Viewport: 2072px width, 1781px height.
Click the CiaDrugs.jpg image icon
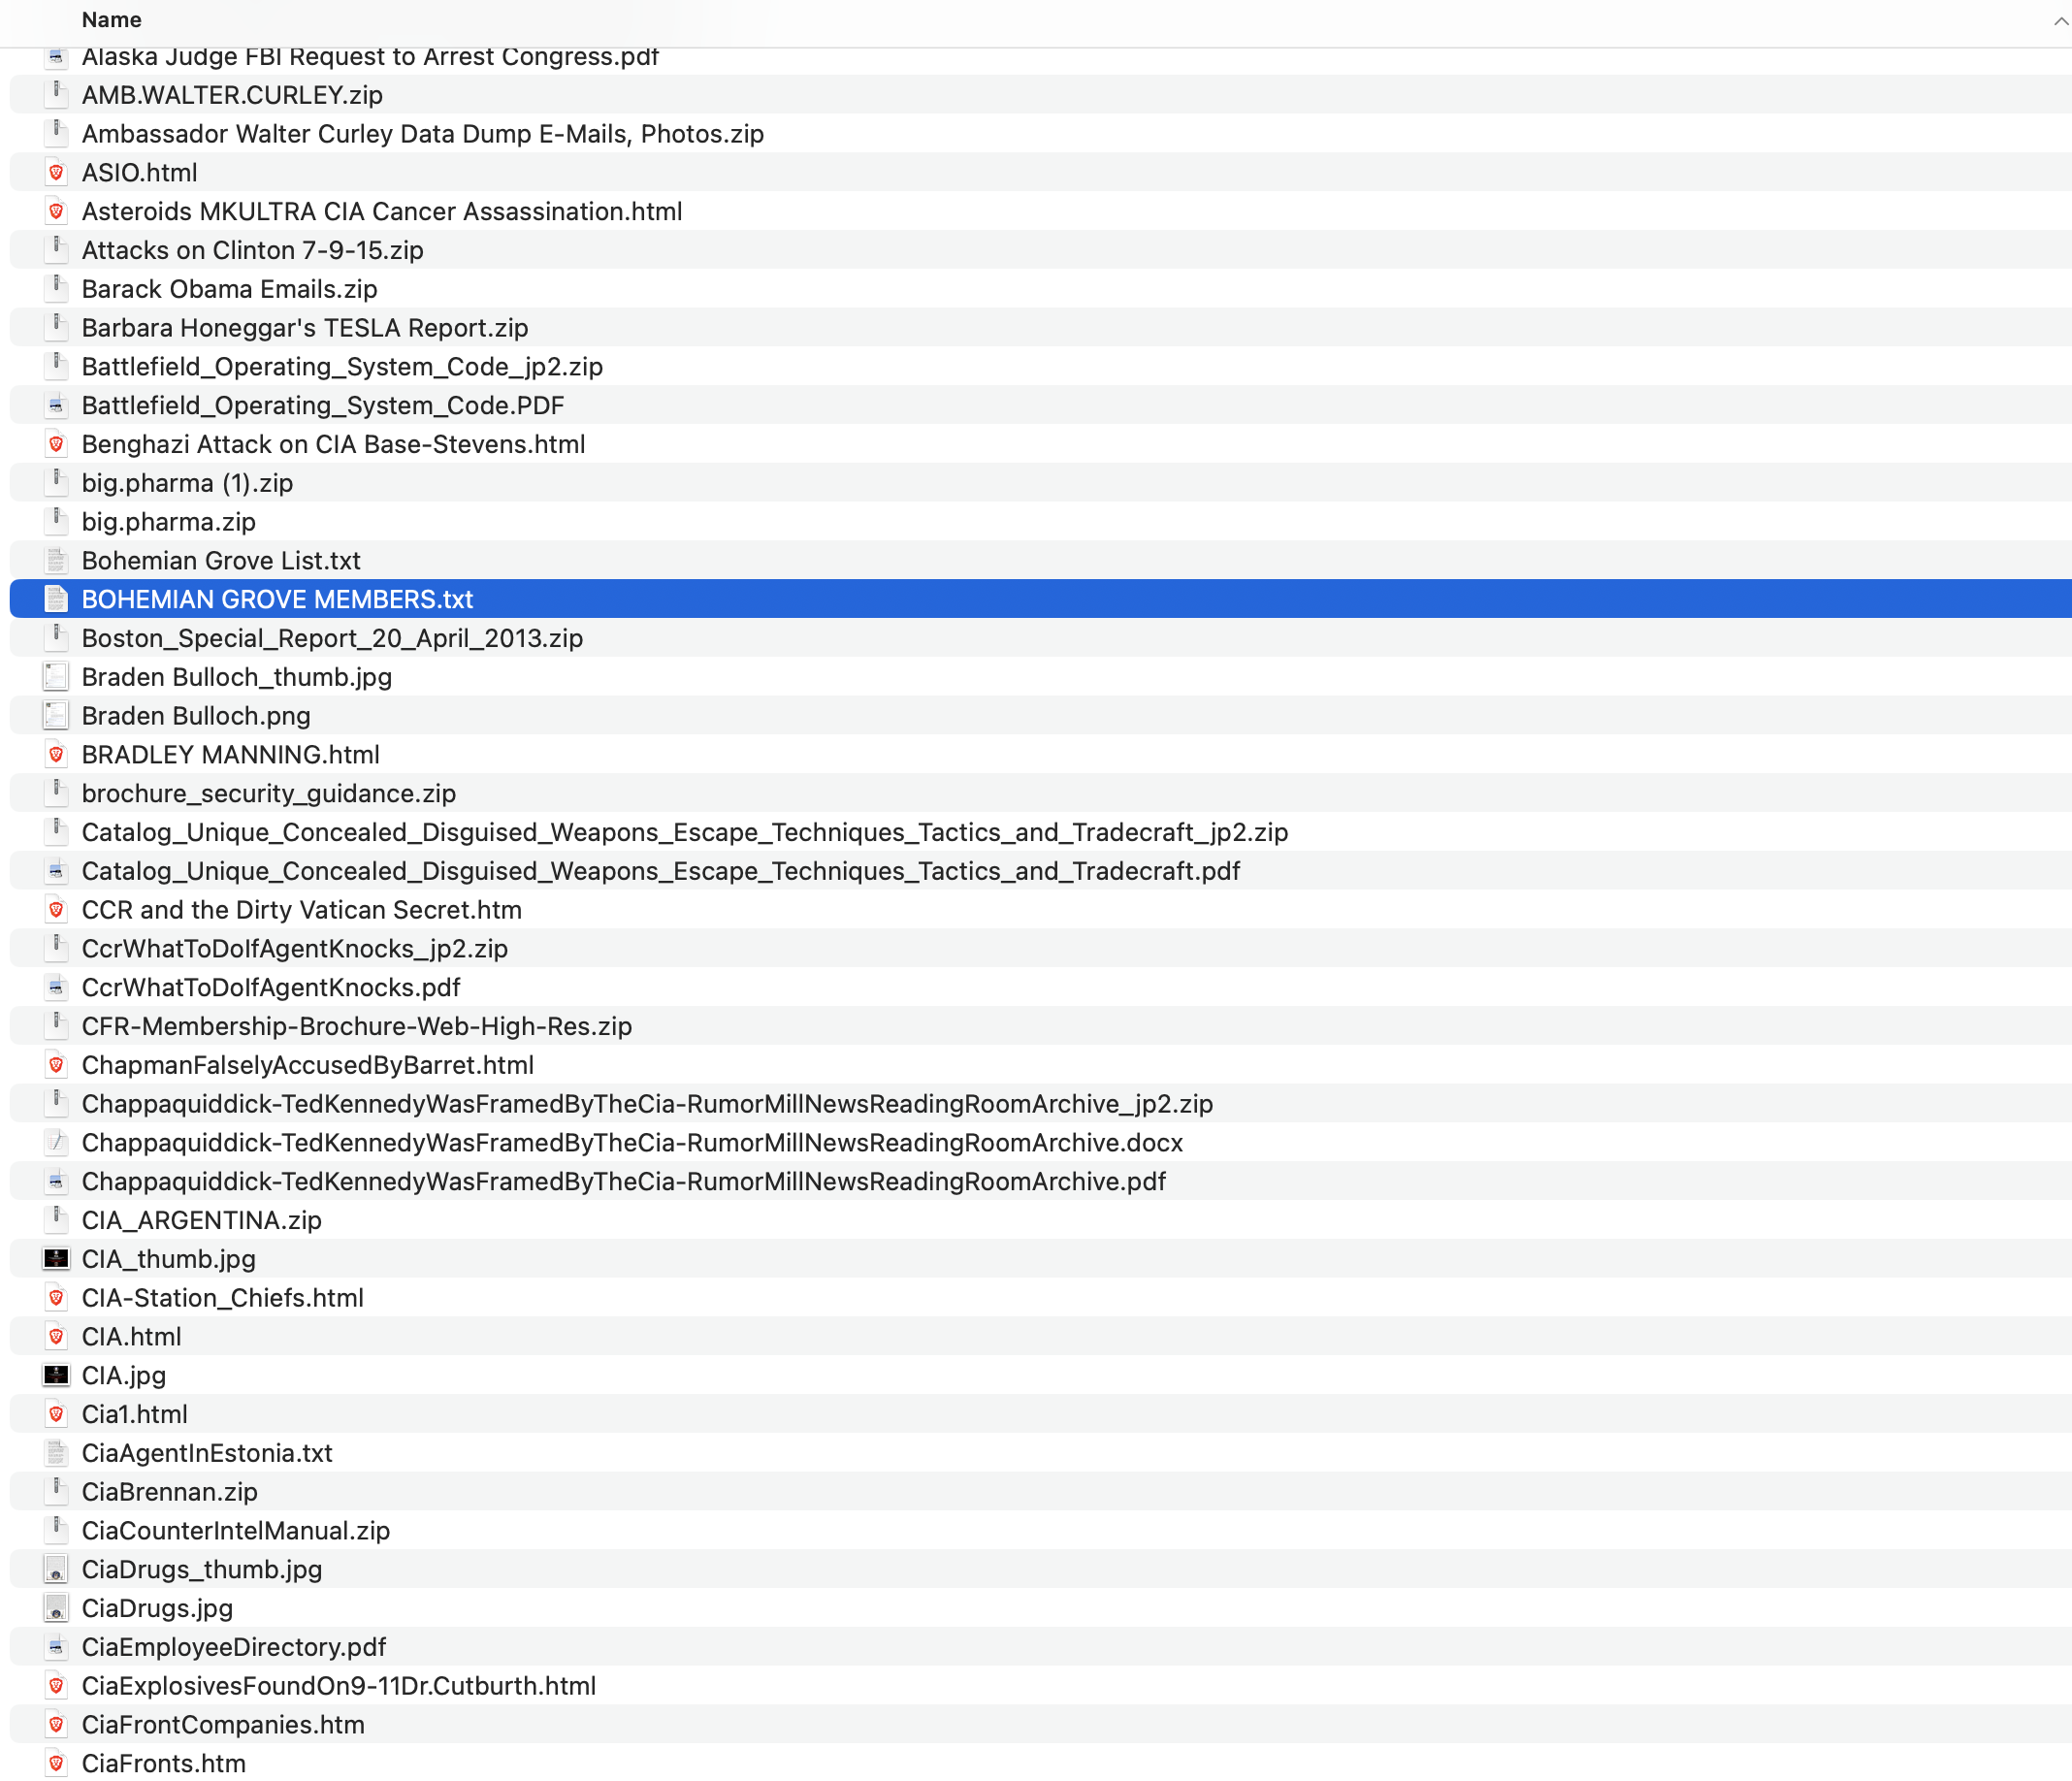(56, 1608)
